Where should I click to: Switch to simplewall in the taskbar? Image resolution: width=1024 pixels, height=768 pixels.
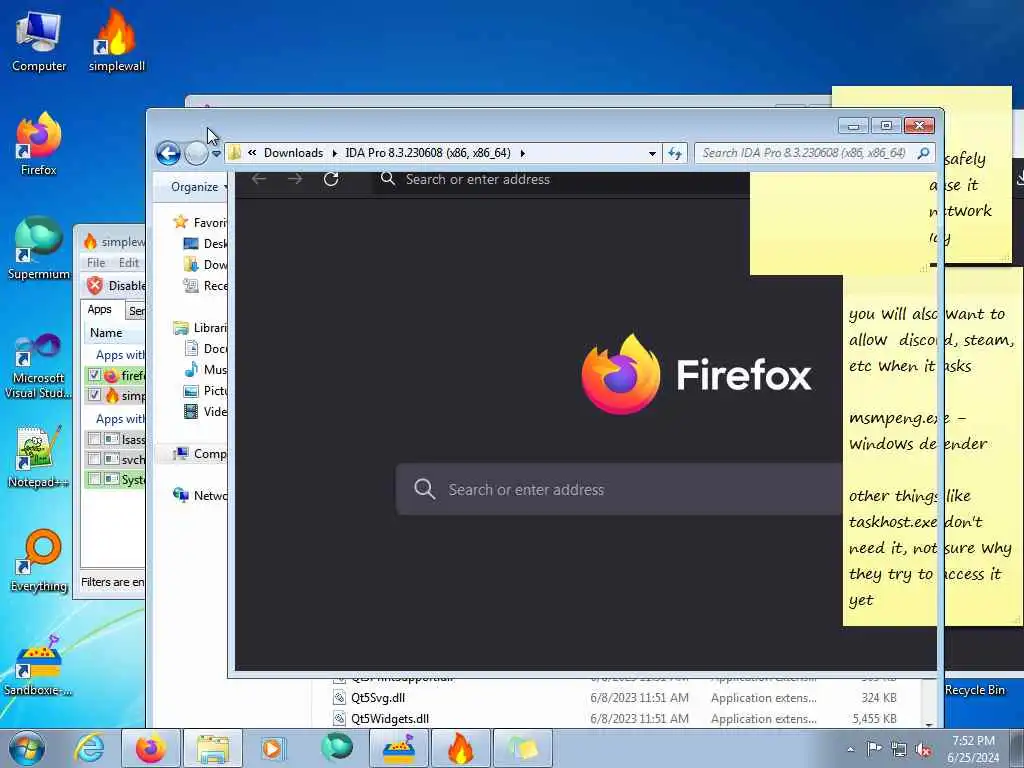(460, 748)
